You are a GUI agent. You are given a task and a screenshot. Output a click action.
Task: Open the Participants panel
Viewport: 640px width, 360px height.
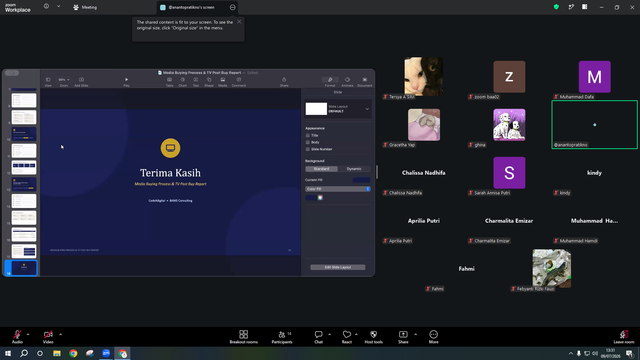(282, 337)
